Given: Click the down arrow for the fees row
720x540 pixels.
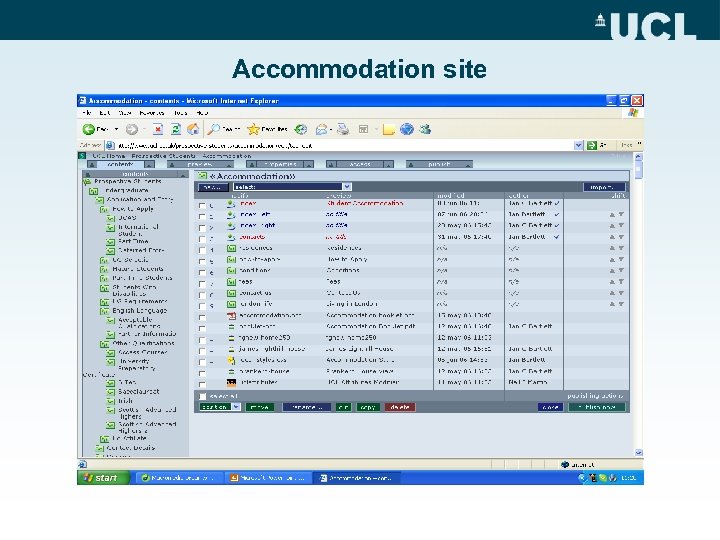Looking at the screenshot, I should pyautogui.click(x=621, y=282).
